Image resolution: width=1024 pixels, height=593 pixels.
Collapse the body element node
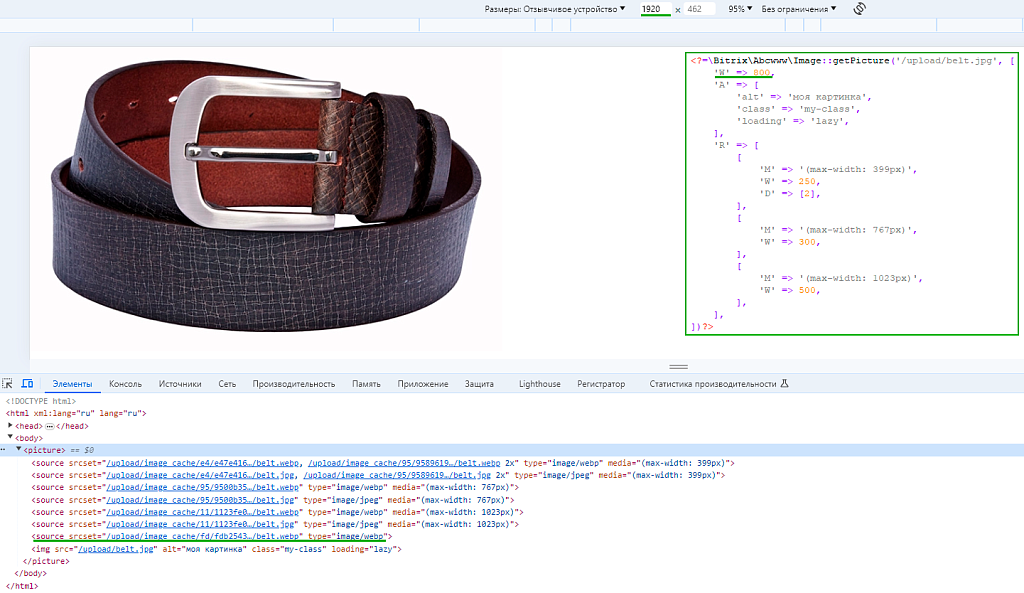point(10,437)
